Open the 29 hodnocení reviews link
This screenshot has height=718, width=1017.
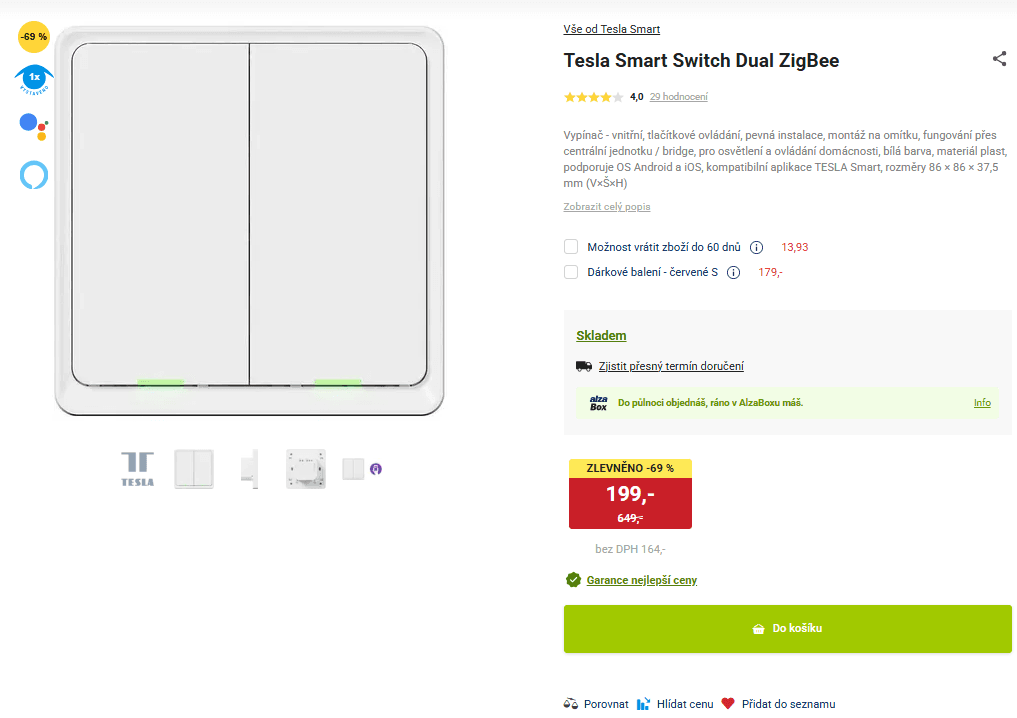click(x=678, y=97)
